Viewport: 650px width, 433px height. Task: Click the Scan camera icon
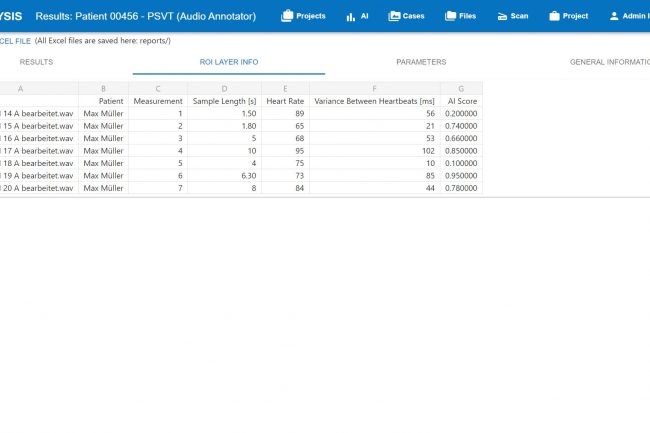point(503,16)
